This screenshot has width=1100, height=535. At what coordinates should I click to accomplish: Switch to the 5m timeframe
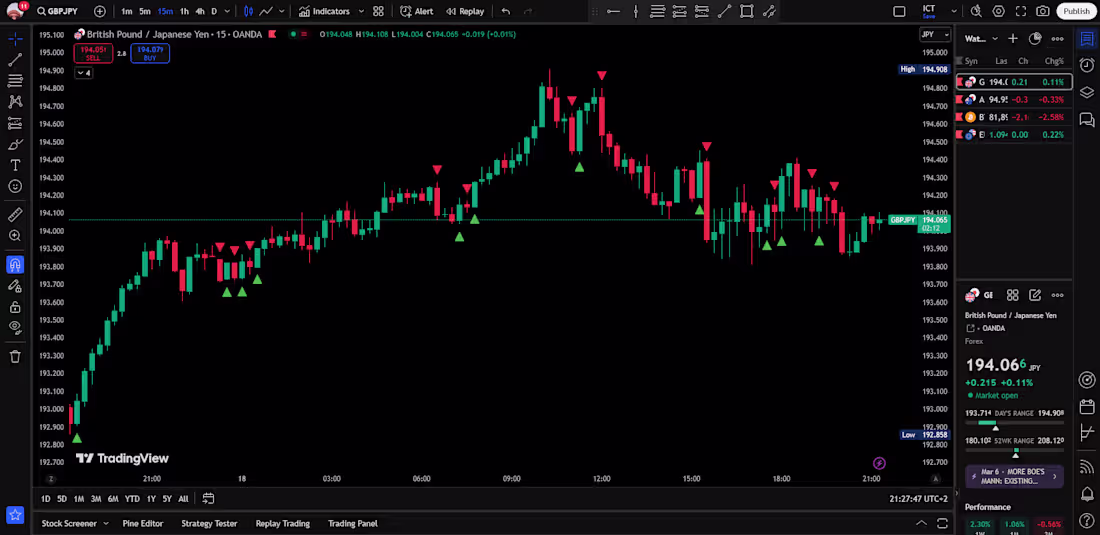tap(145, 11)
